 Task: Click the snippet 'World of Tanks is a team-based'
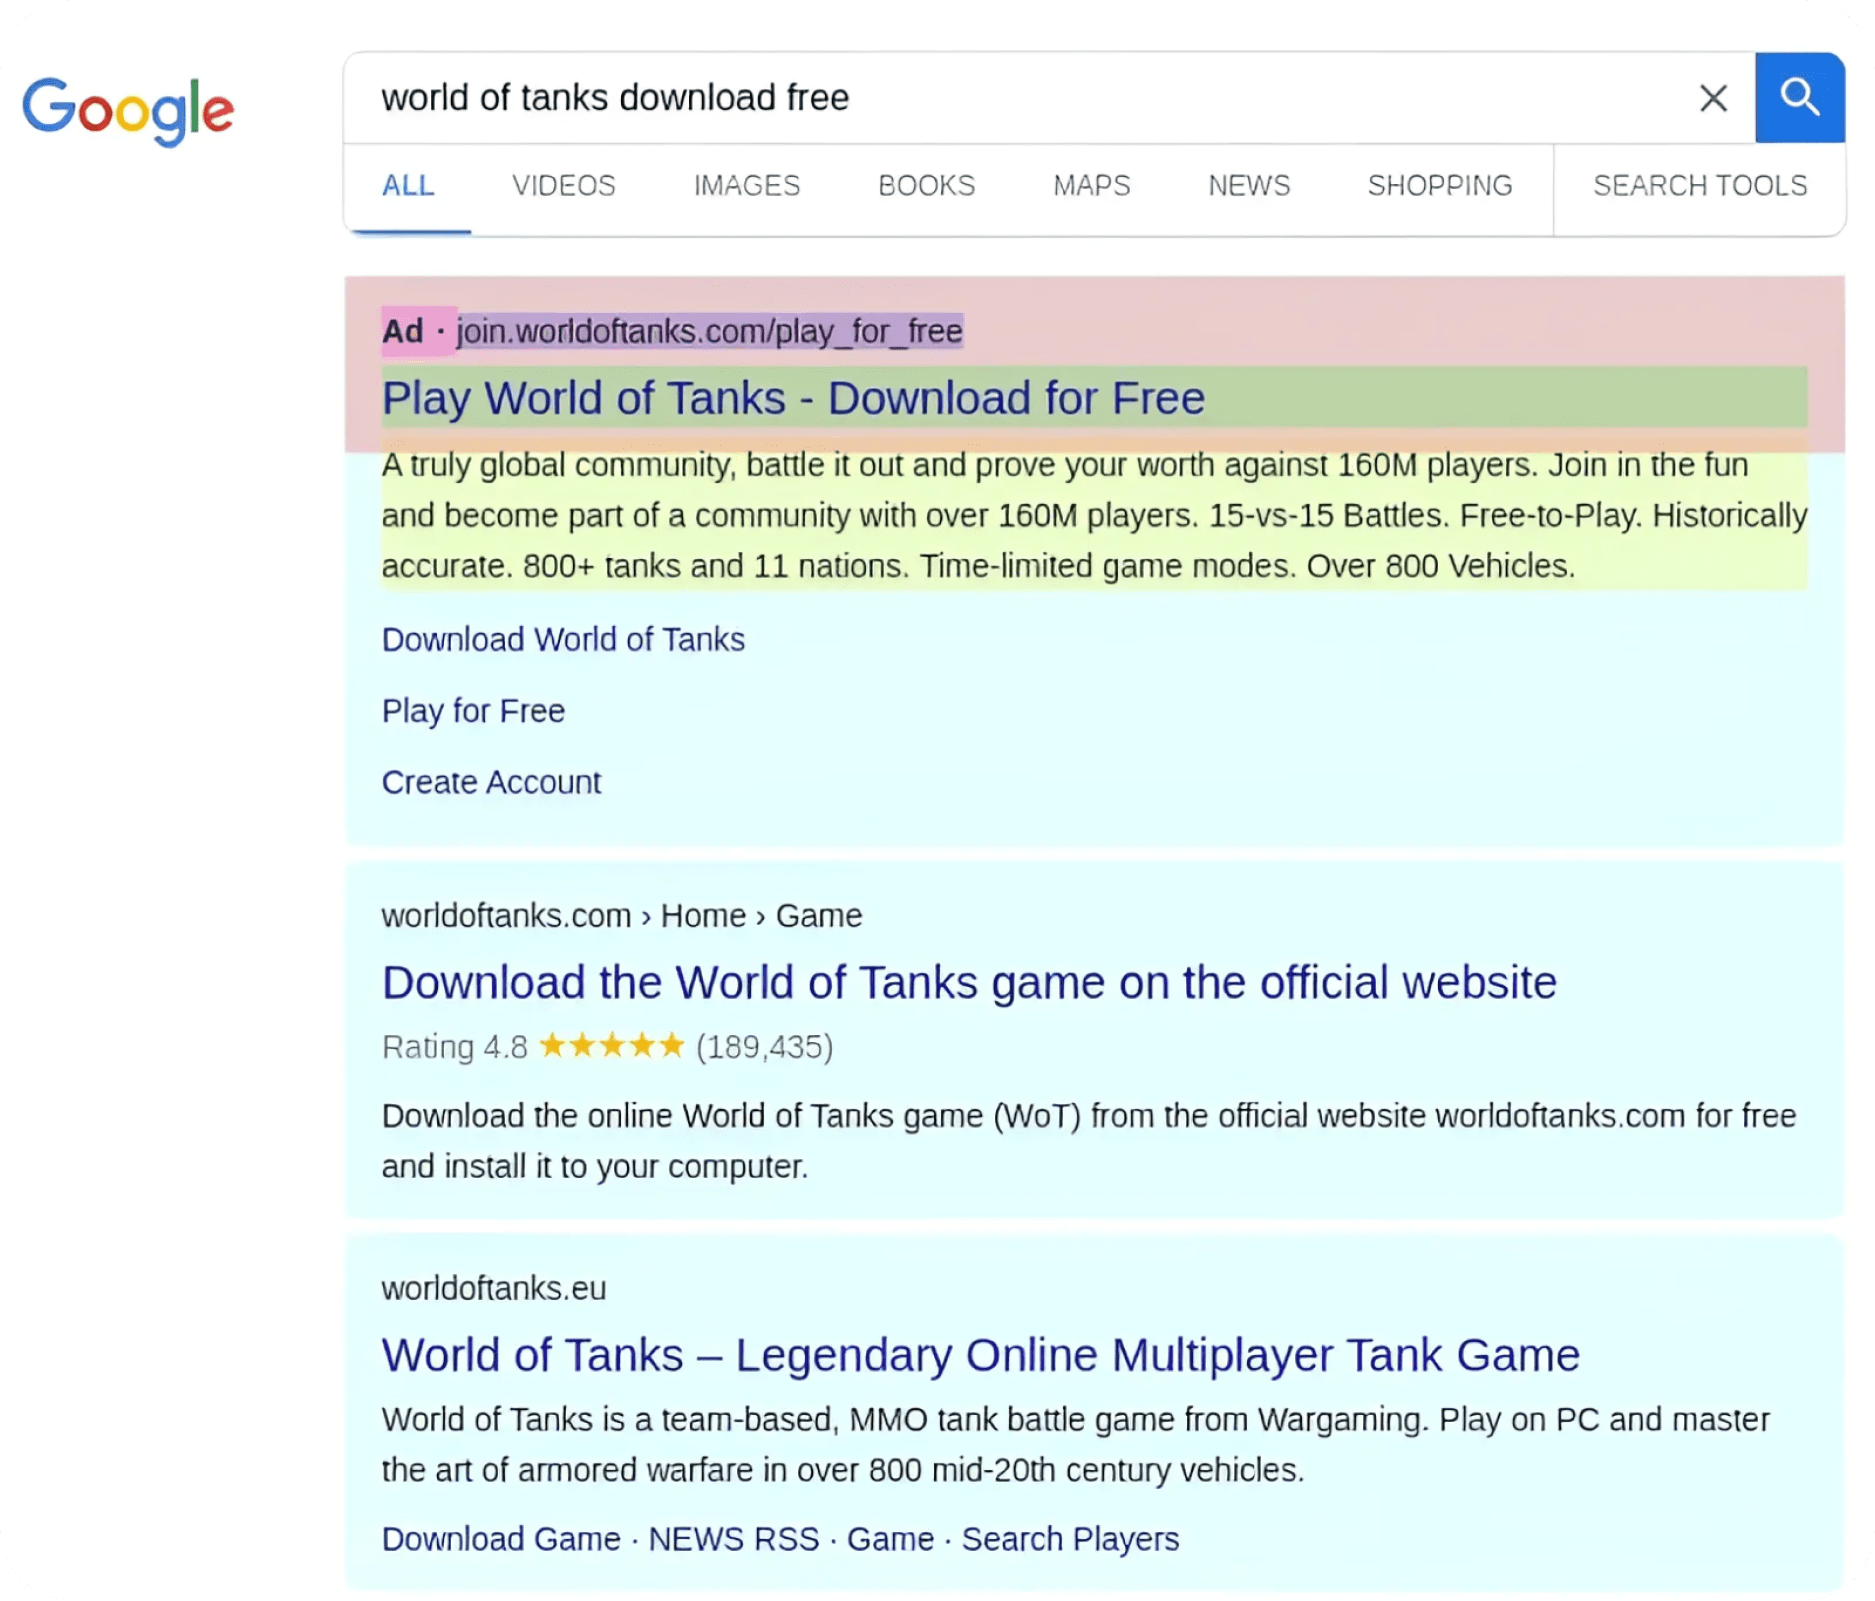[x=1076, y=1445]
